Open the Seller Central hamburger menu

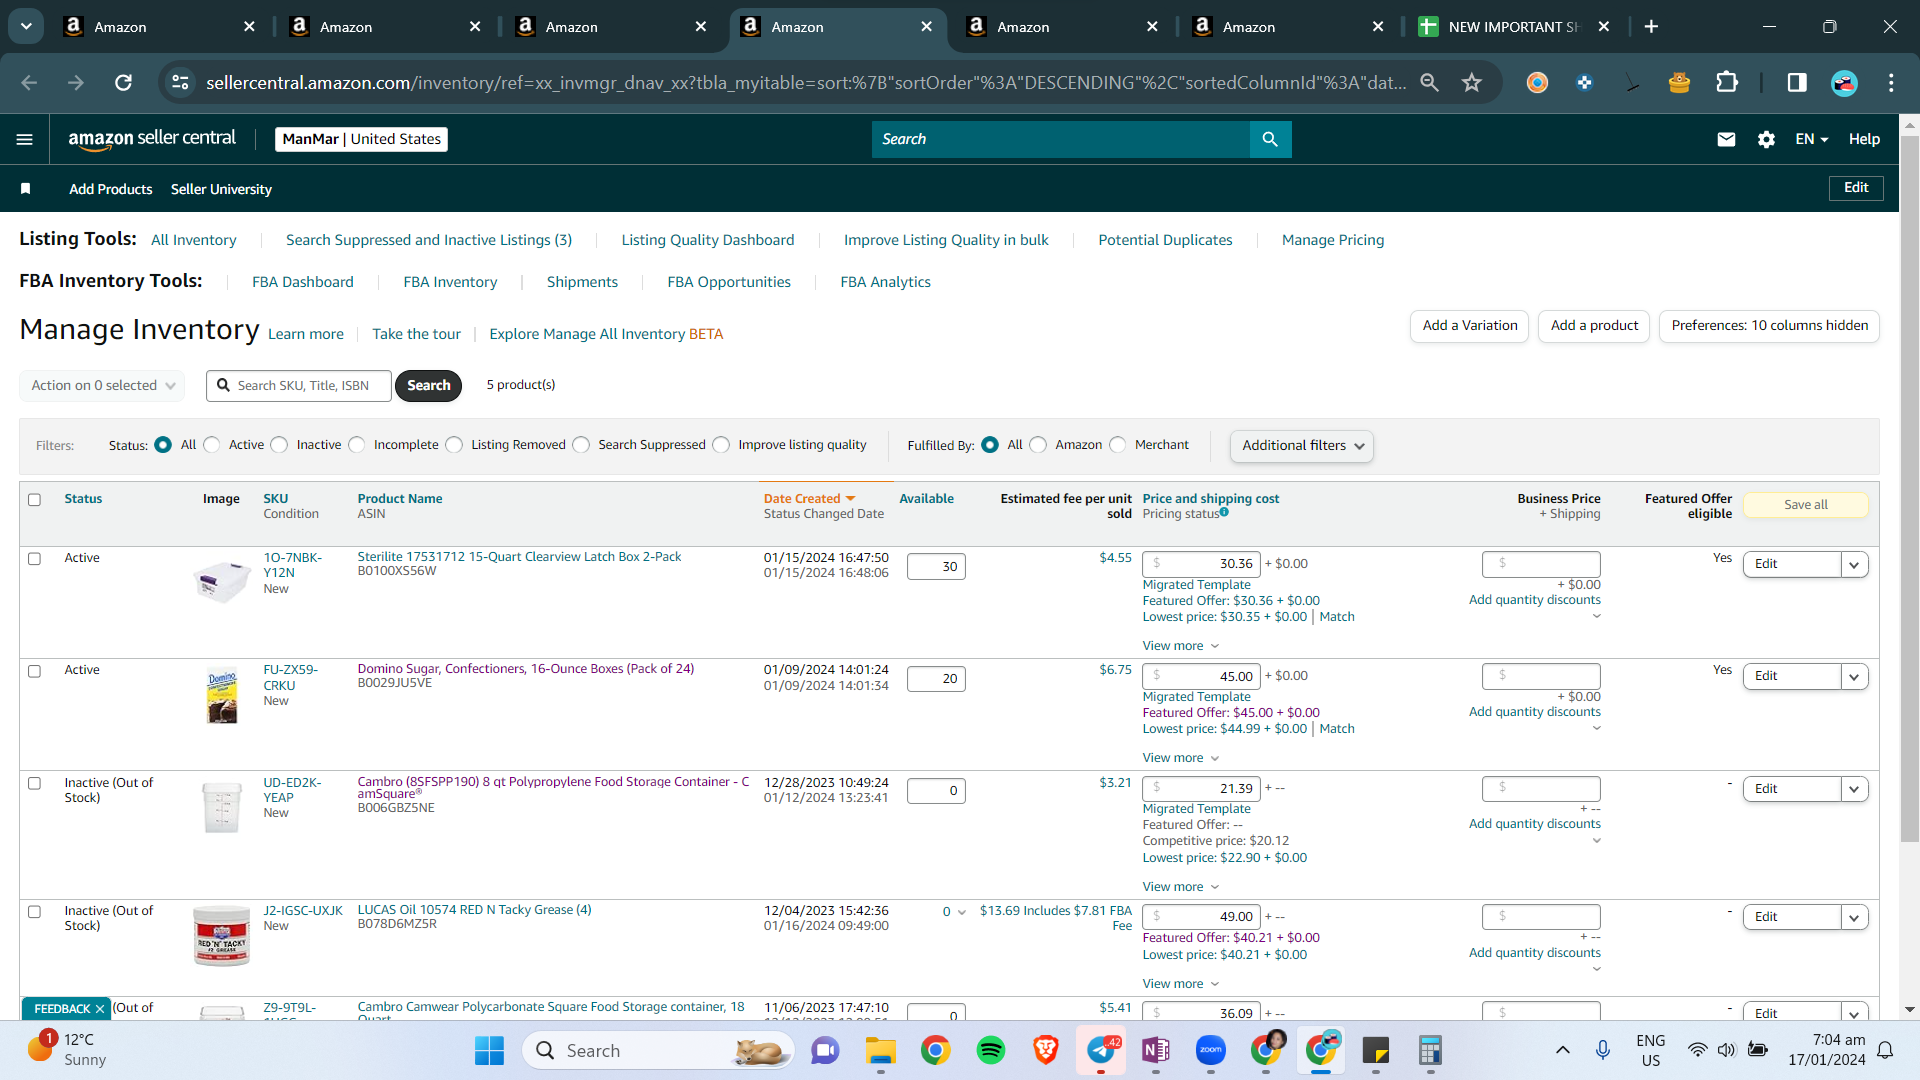25,139
